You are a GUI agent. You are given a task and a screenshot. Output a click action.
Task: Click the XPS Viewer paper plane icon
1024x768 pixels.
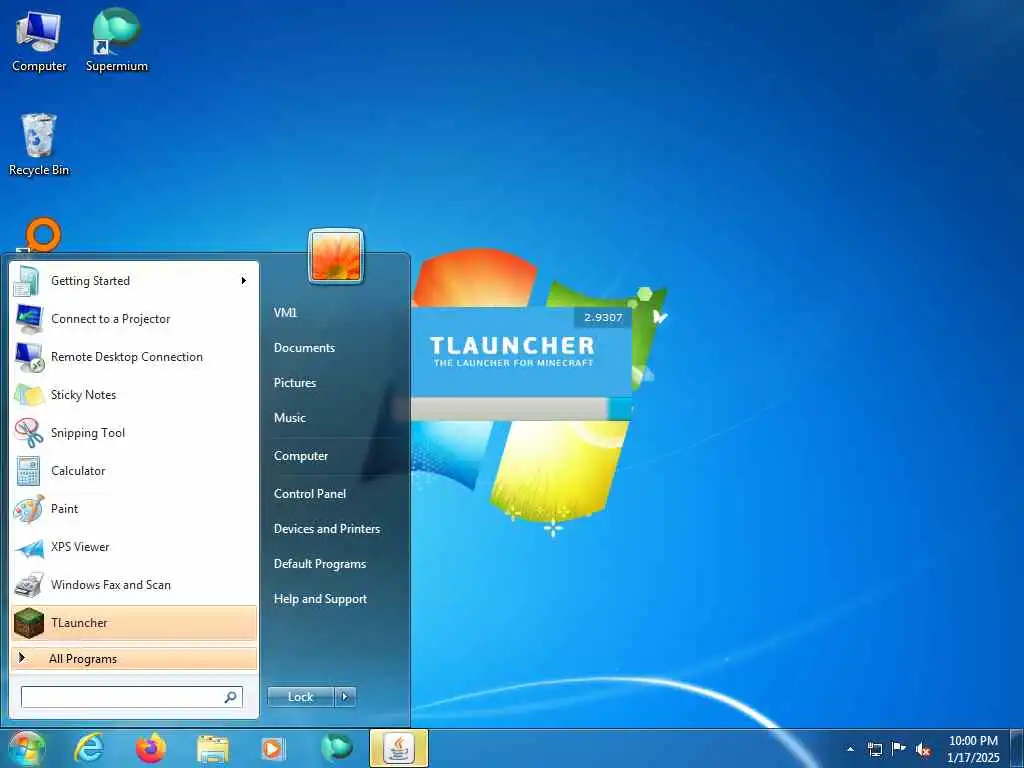(29, 547)
